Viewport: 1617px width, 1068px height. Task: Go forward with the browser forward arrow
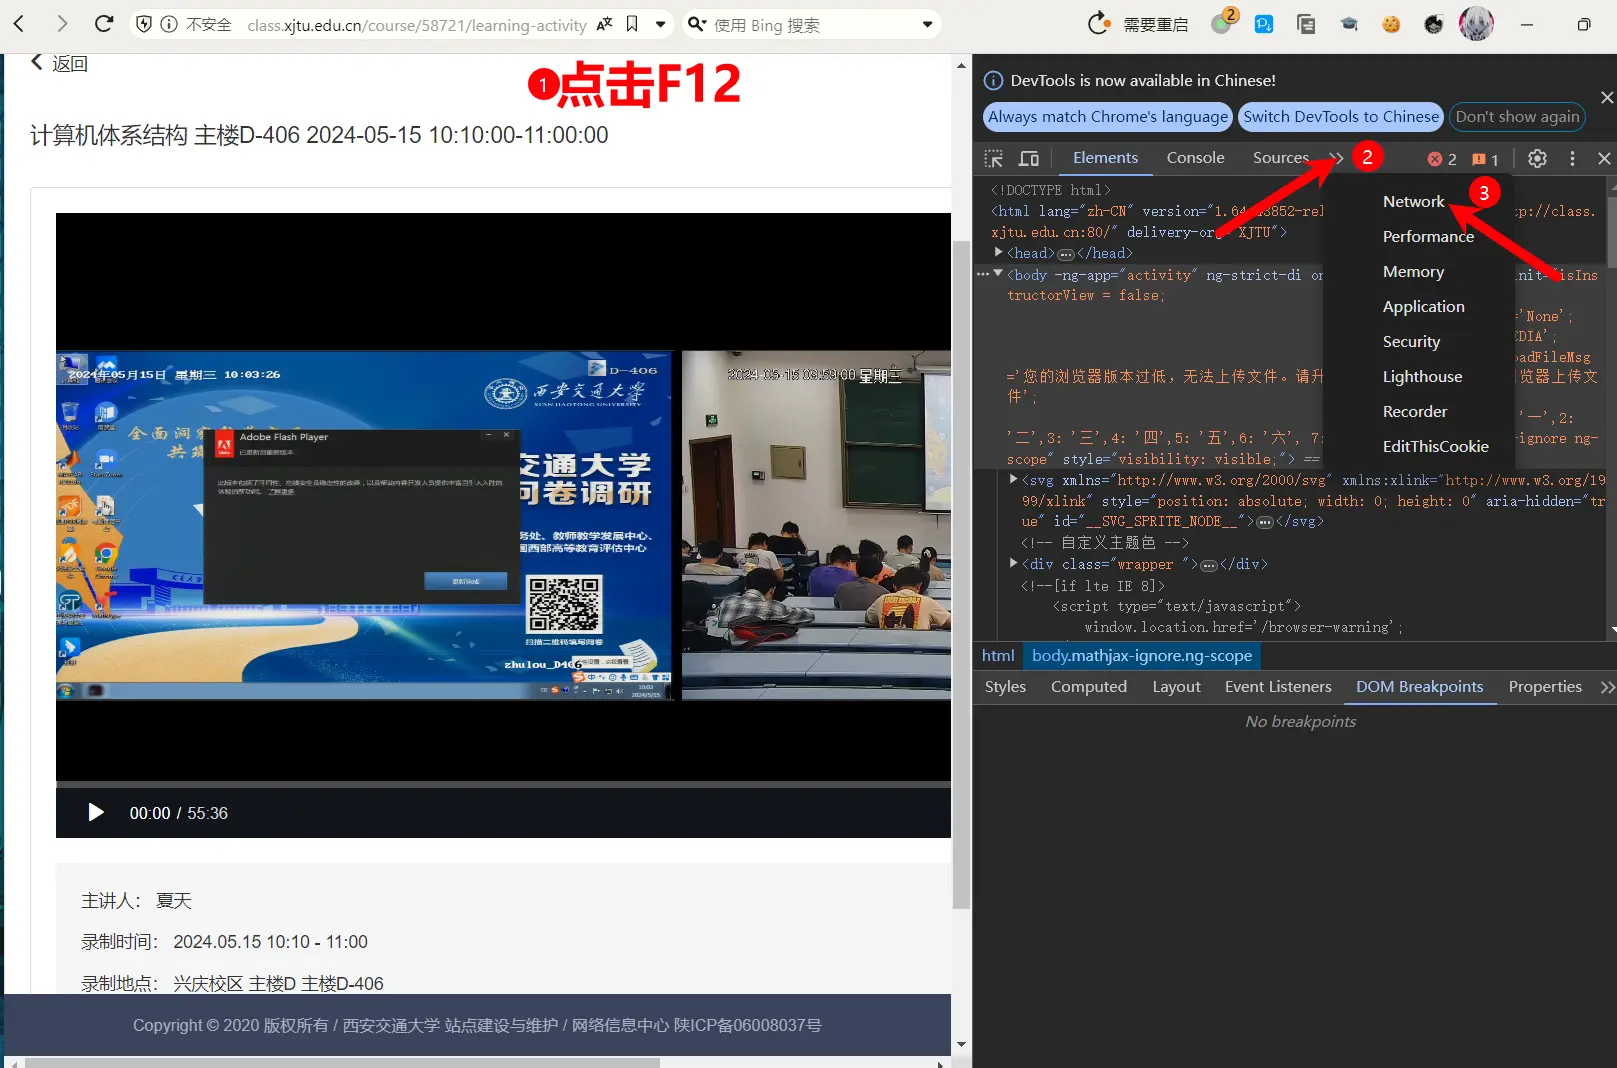point(62,24)
